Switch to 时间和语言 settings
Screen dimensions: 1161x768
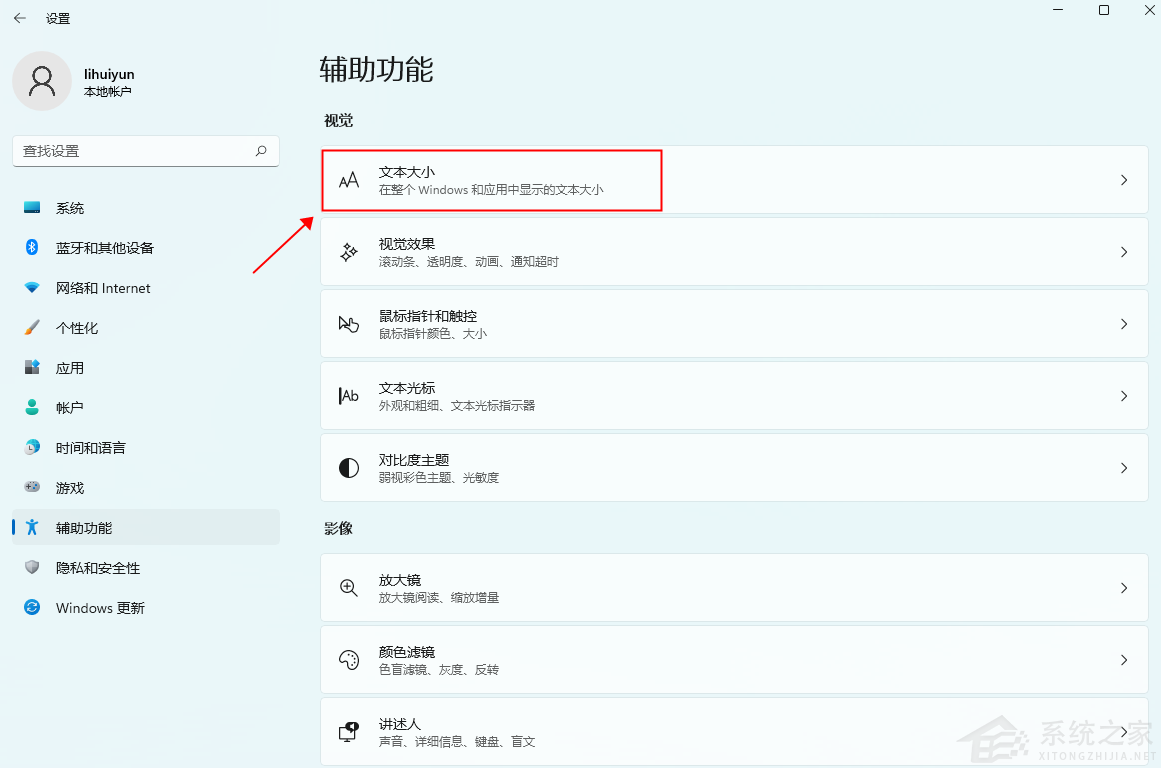(x=146, y=448)
